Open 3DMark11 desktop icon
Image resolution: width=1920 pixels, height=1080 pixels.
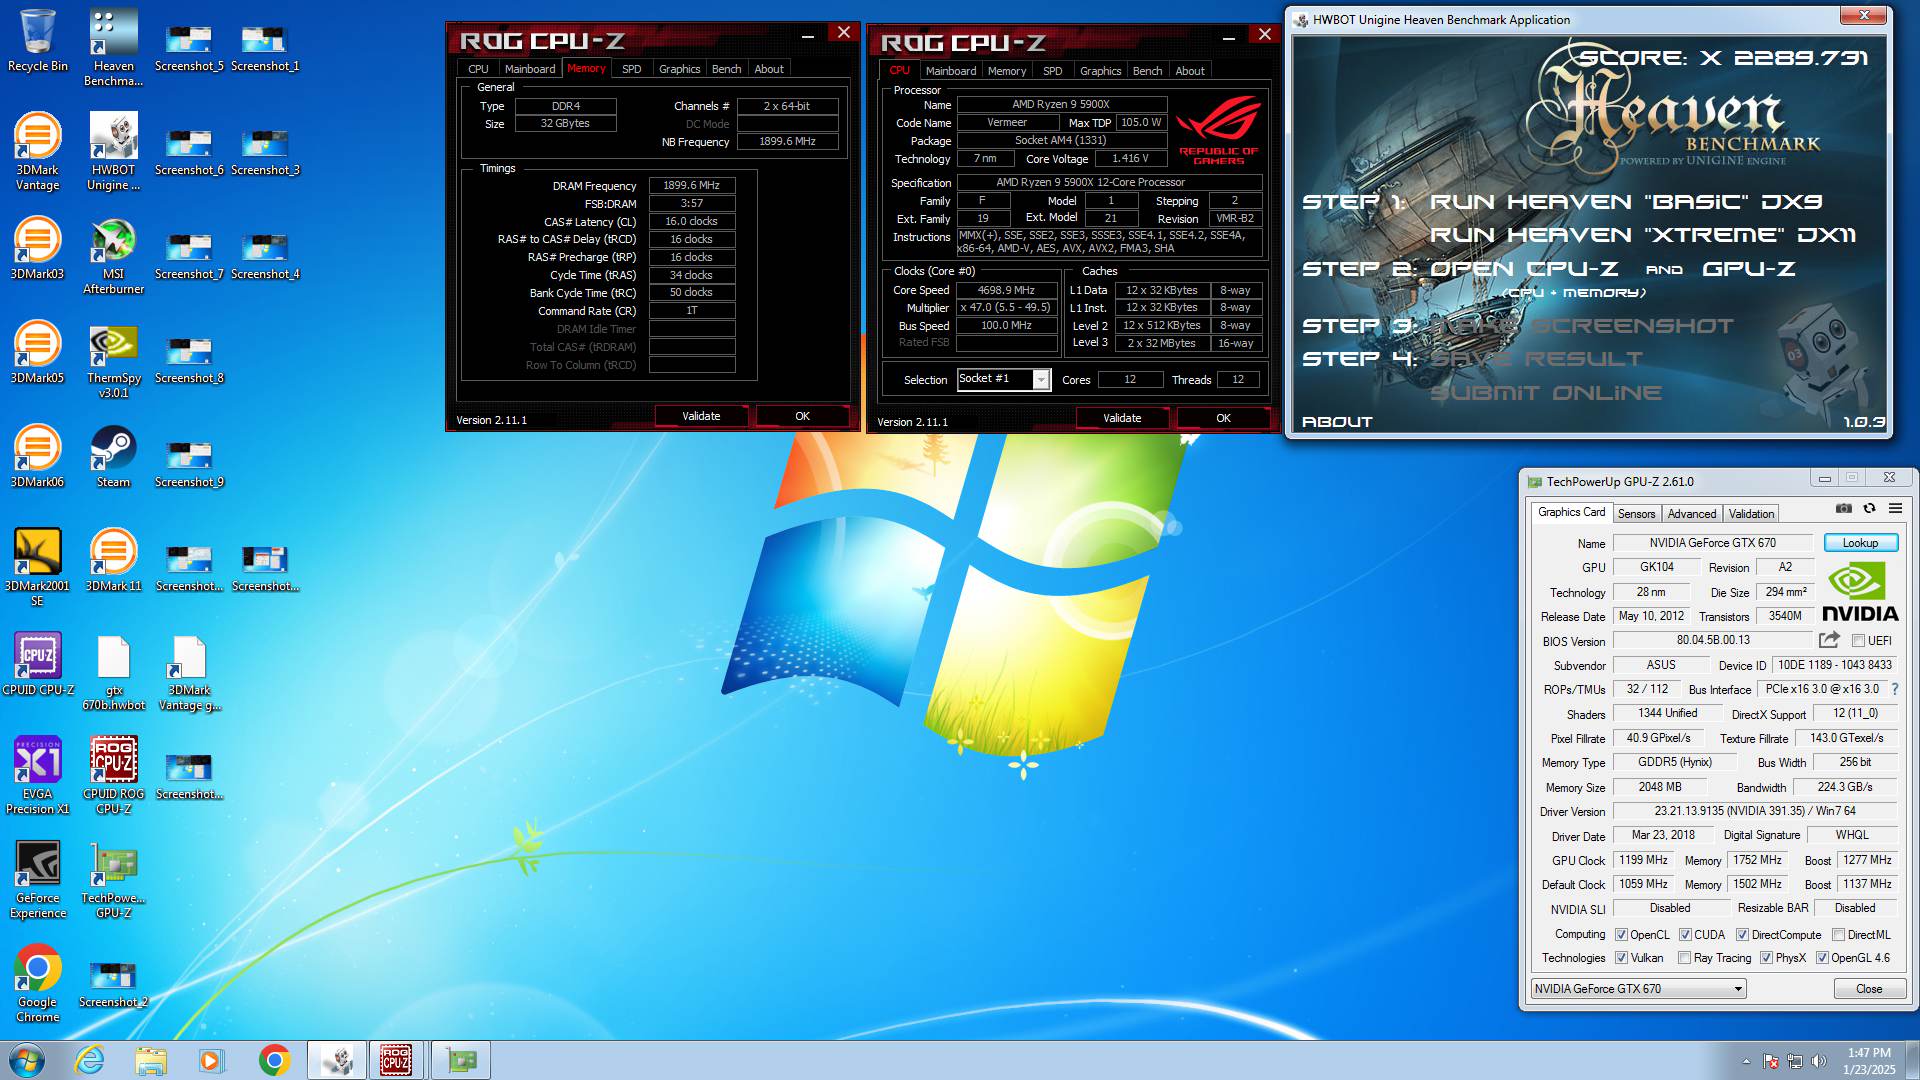pos(113,559)
